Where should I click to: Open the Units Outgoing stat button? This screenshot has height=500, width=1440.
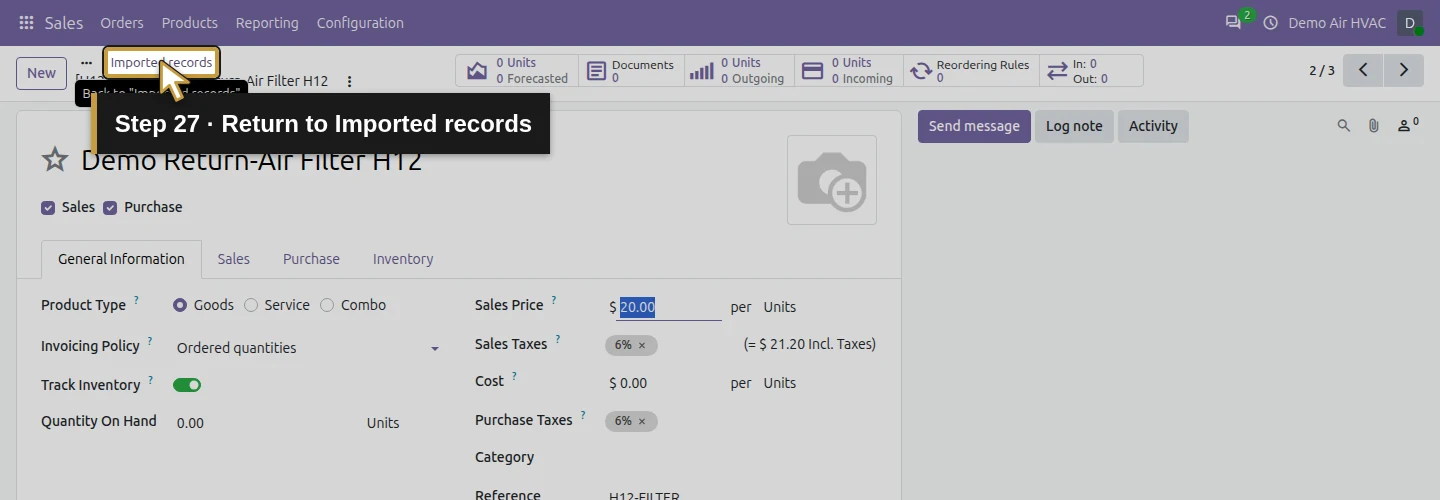738,70
